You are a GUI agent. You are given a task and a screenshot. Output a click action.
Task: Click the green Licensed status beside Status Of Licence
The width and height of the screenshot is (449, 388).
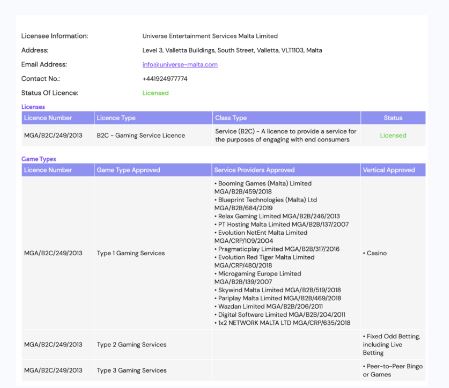point(155,93)
